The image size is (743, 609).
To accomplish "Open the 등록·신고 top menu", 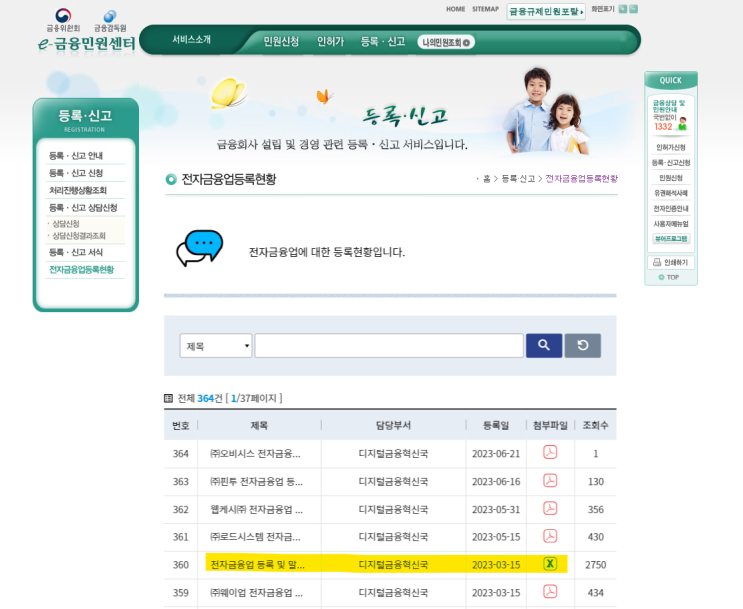I will 383,42.
